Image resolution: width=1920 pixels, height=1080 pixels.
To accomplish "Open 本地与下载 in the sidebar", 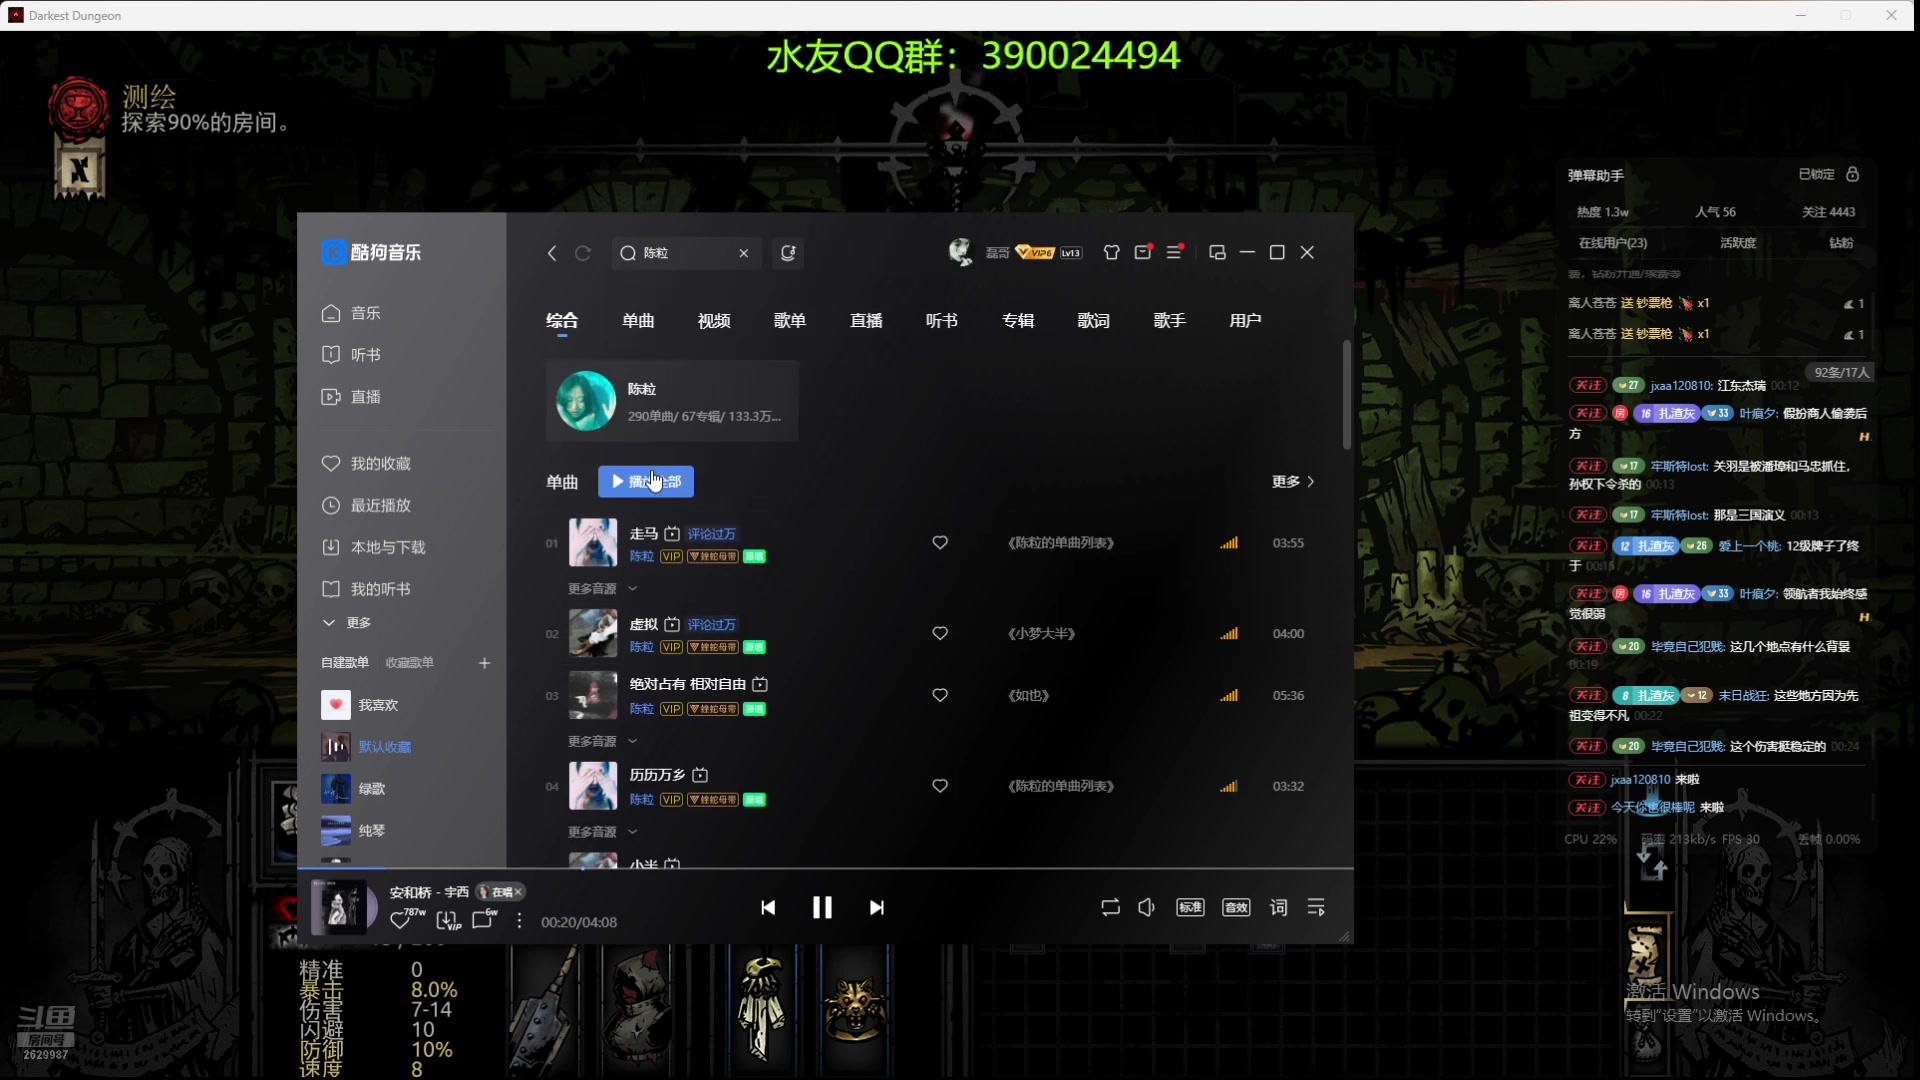I will point(373,547).
